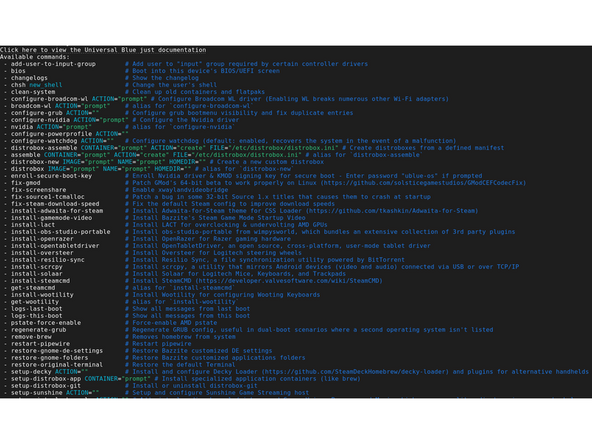Select the remove-brew command
Screen dimensions: 592x444
click(31, 336)
